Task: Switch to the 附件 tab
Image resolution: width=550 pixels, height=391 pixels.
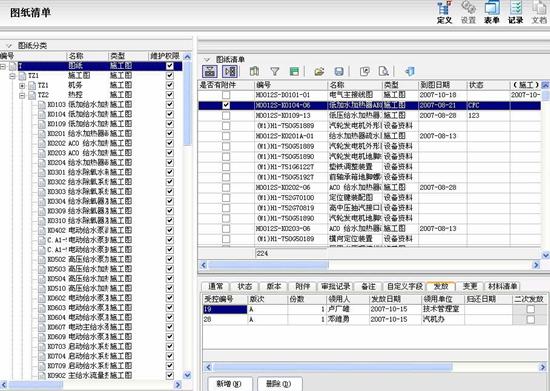Action: [x=302, y=286]
